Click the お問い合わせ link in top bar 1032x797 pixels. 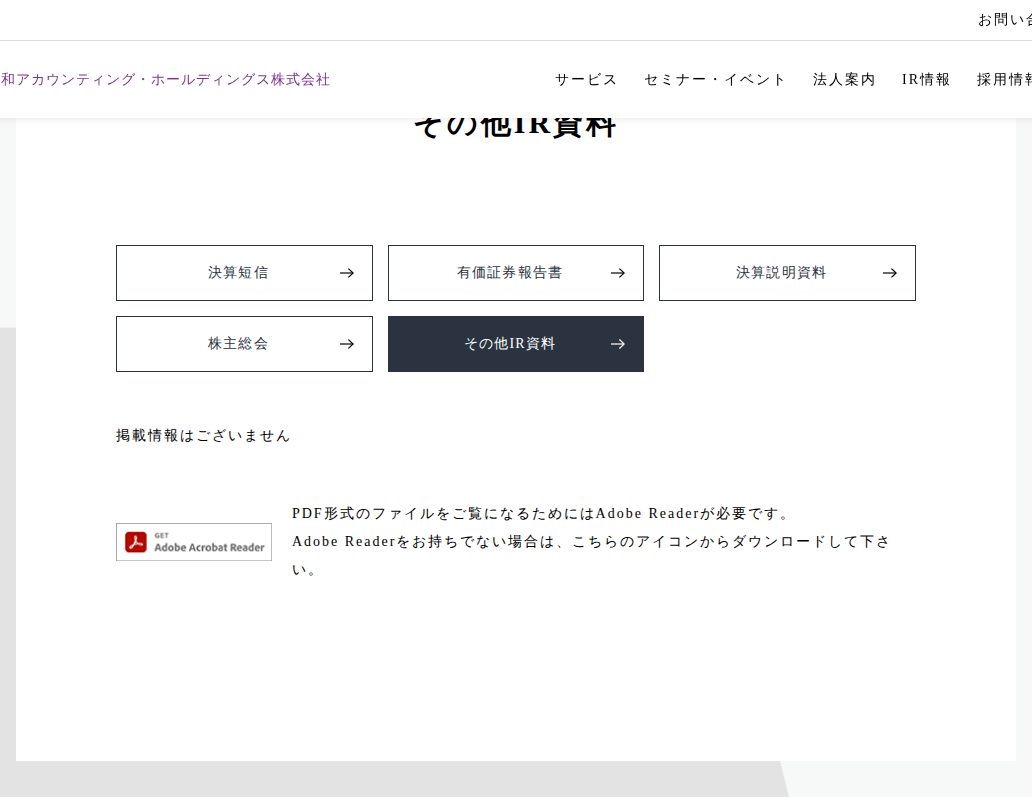pos(1005,20)
